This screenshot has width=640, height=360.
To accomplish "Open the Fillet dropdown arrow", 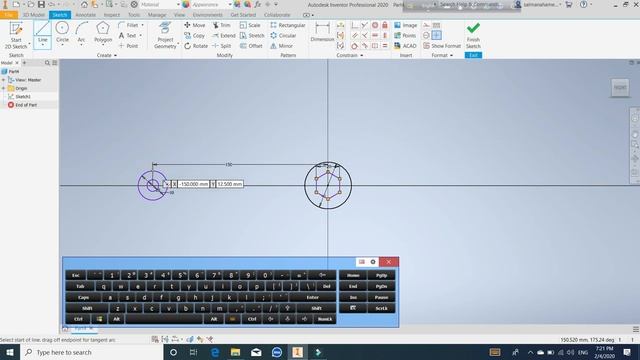I will click(142, 25).
